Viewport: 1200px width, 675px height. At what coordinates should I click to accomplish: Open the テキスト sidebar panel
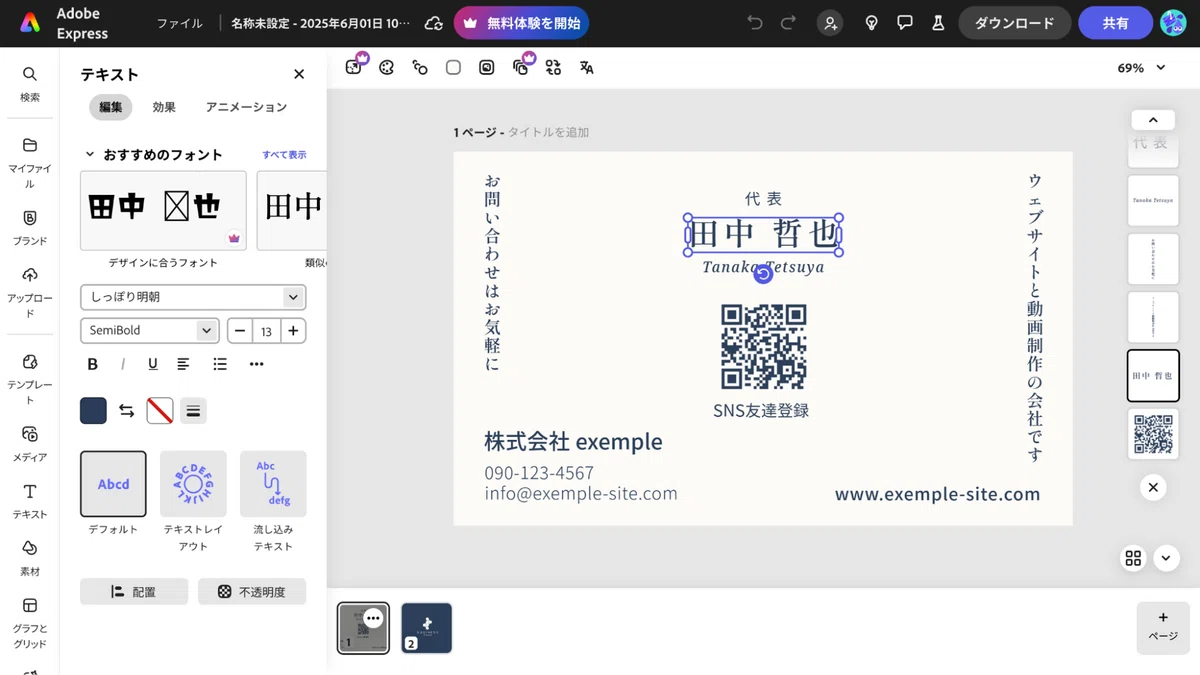point(30,500)
